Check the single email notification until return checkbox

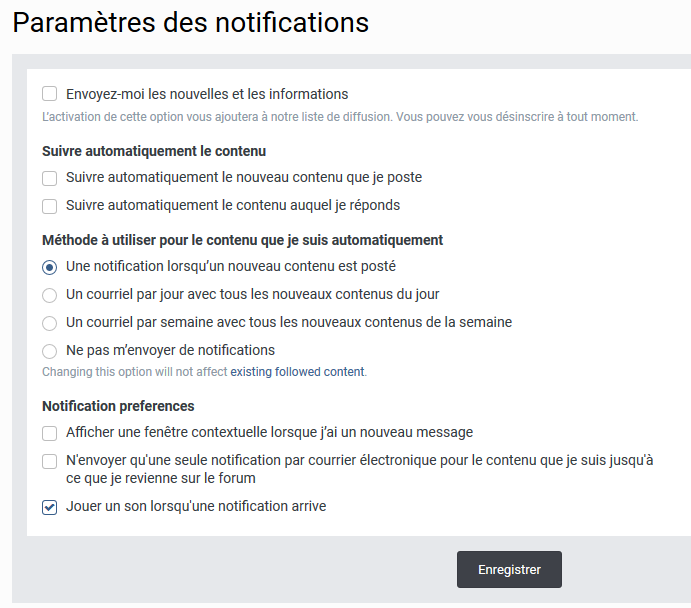click(50, 461)
